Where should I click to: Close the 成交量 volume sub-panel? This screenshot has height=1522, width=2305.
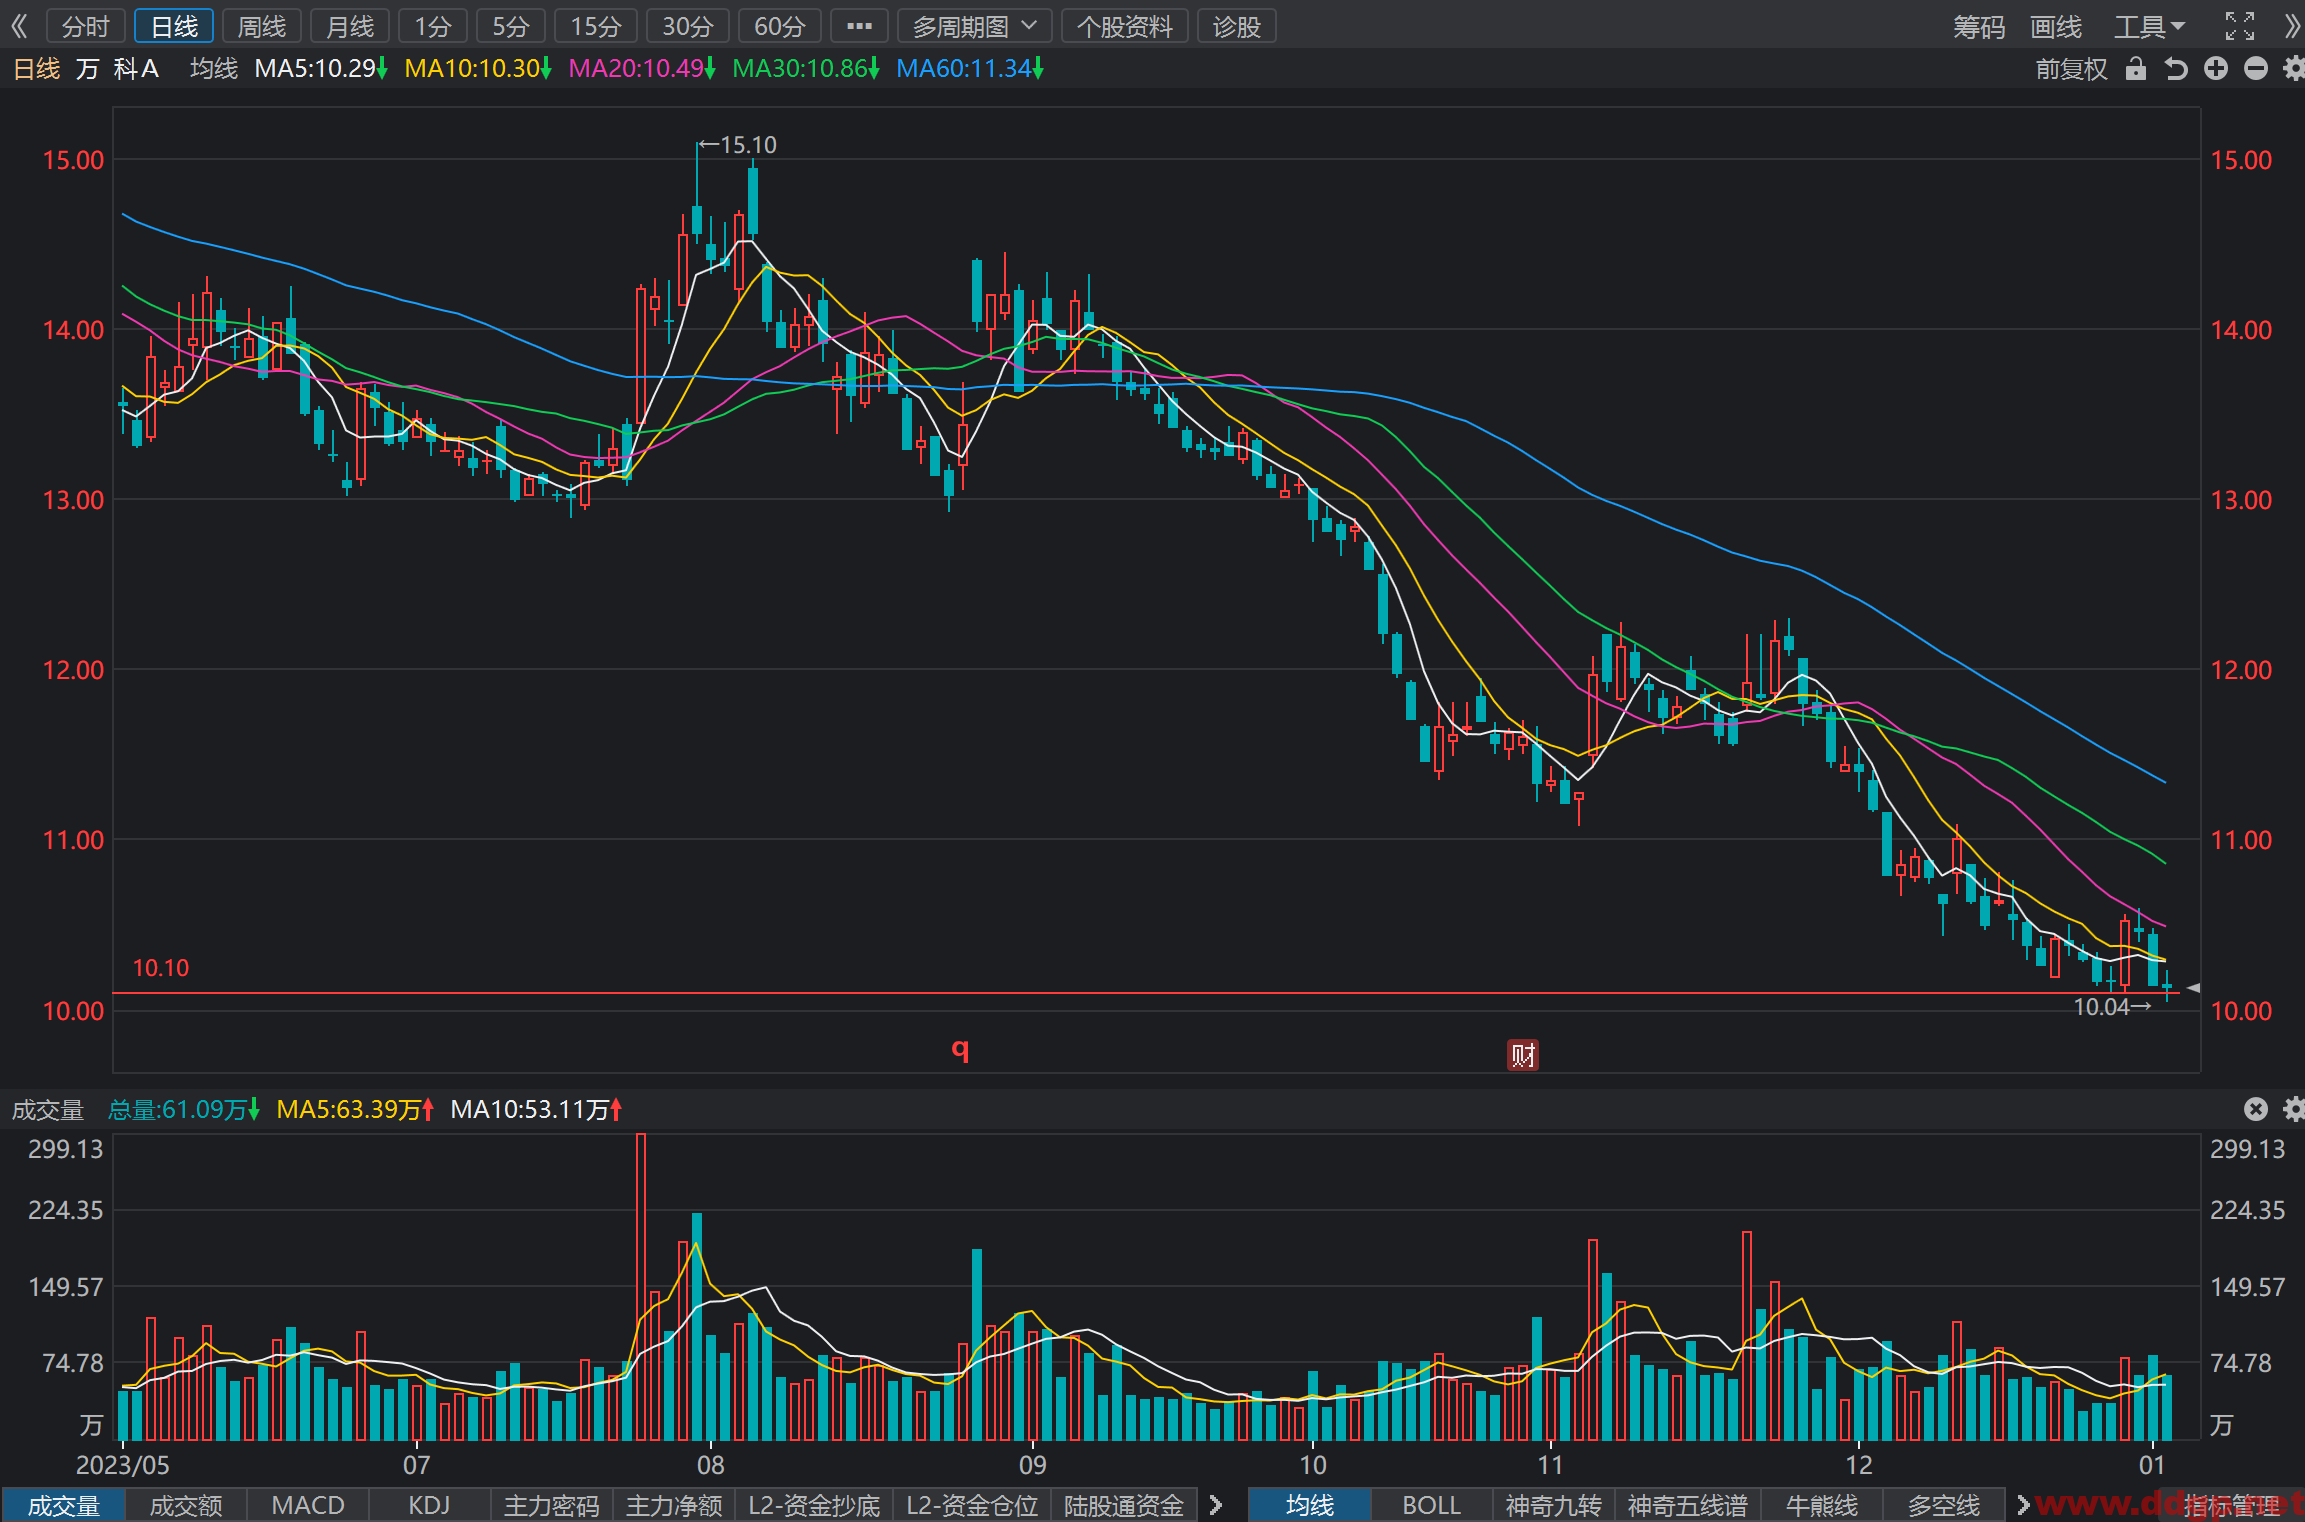[2256, 1108]
